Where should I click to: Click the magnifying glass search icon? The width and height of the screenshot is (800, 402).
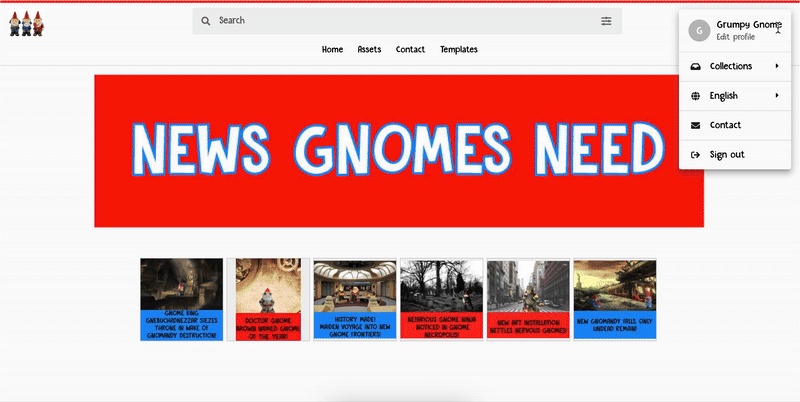206,21
